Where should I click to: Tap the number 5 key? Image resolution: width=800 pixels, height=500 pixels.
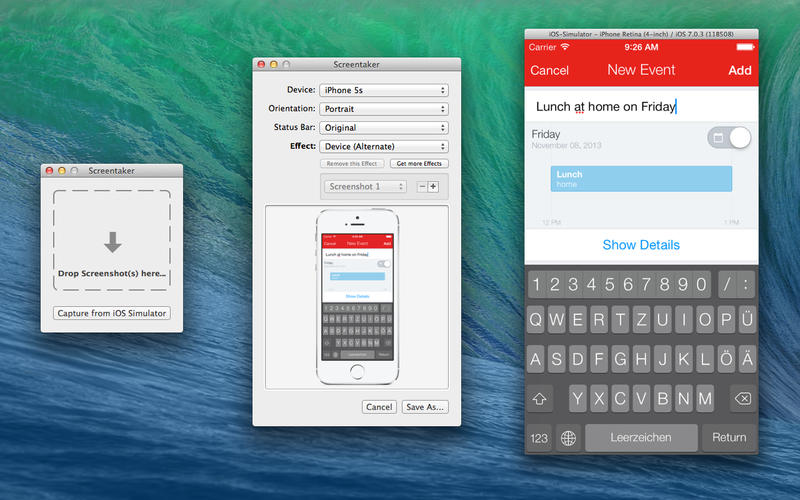[610, 284]
